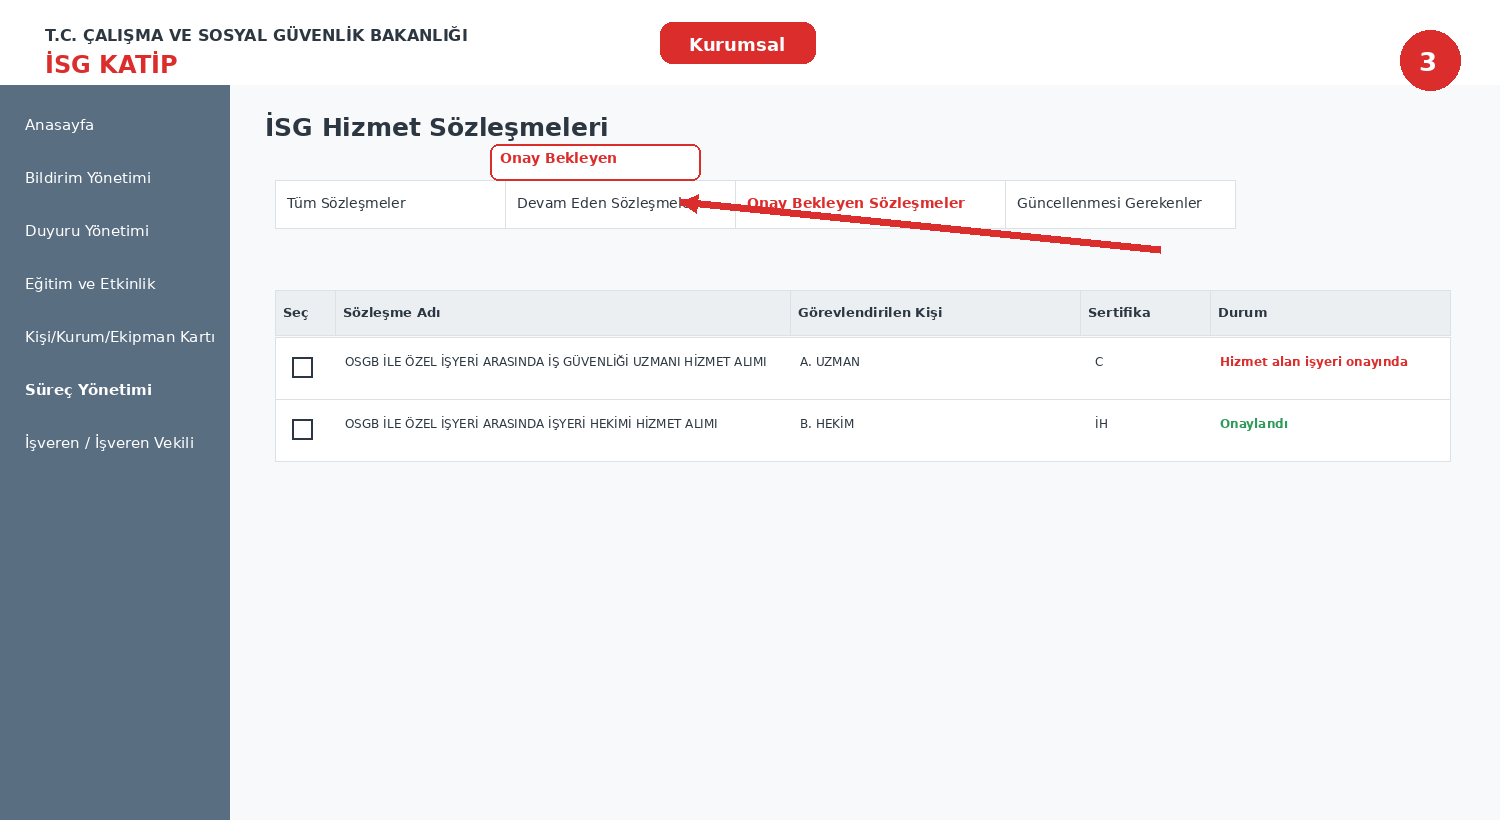Viewport: 1500px width, 820px height.
Task: Click the İSG KATİP logo title
Action: [x=111, y=64]
